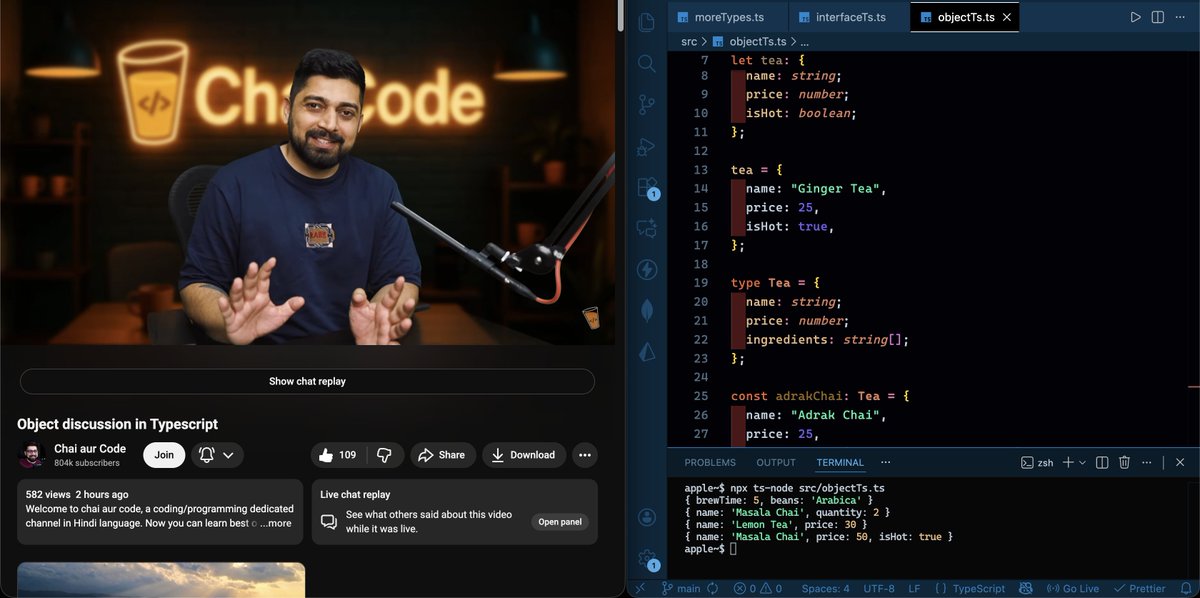This screenshot has width=1200, height=598.
Task: Change indentation via Spaces: 4
Action: pyautogui.click(x=825, y=589)
